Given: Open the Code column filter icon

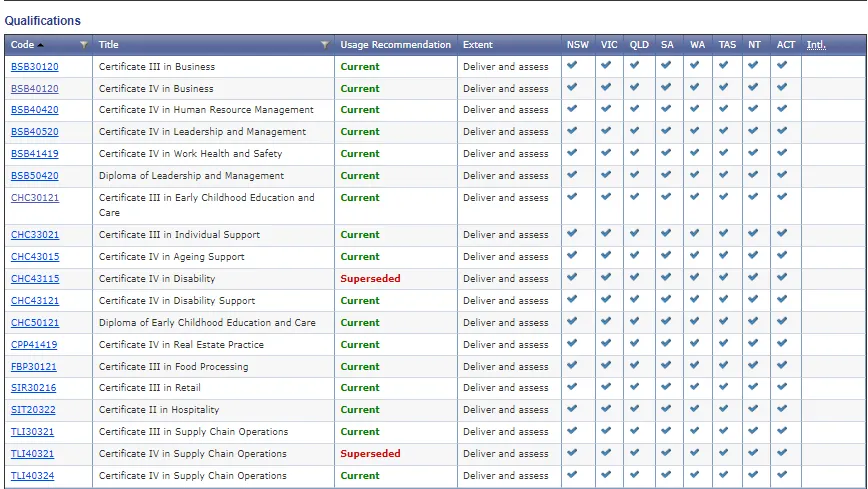Looking at the screenshot, I should 84,45.
